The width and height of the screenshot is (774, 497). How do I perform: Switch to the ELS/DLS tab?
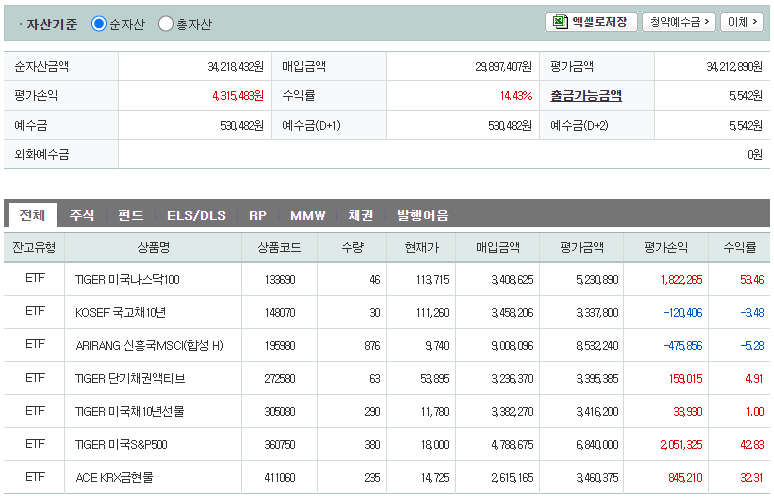196,215
